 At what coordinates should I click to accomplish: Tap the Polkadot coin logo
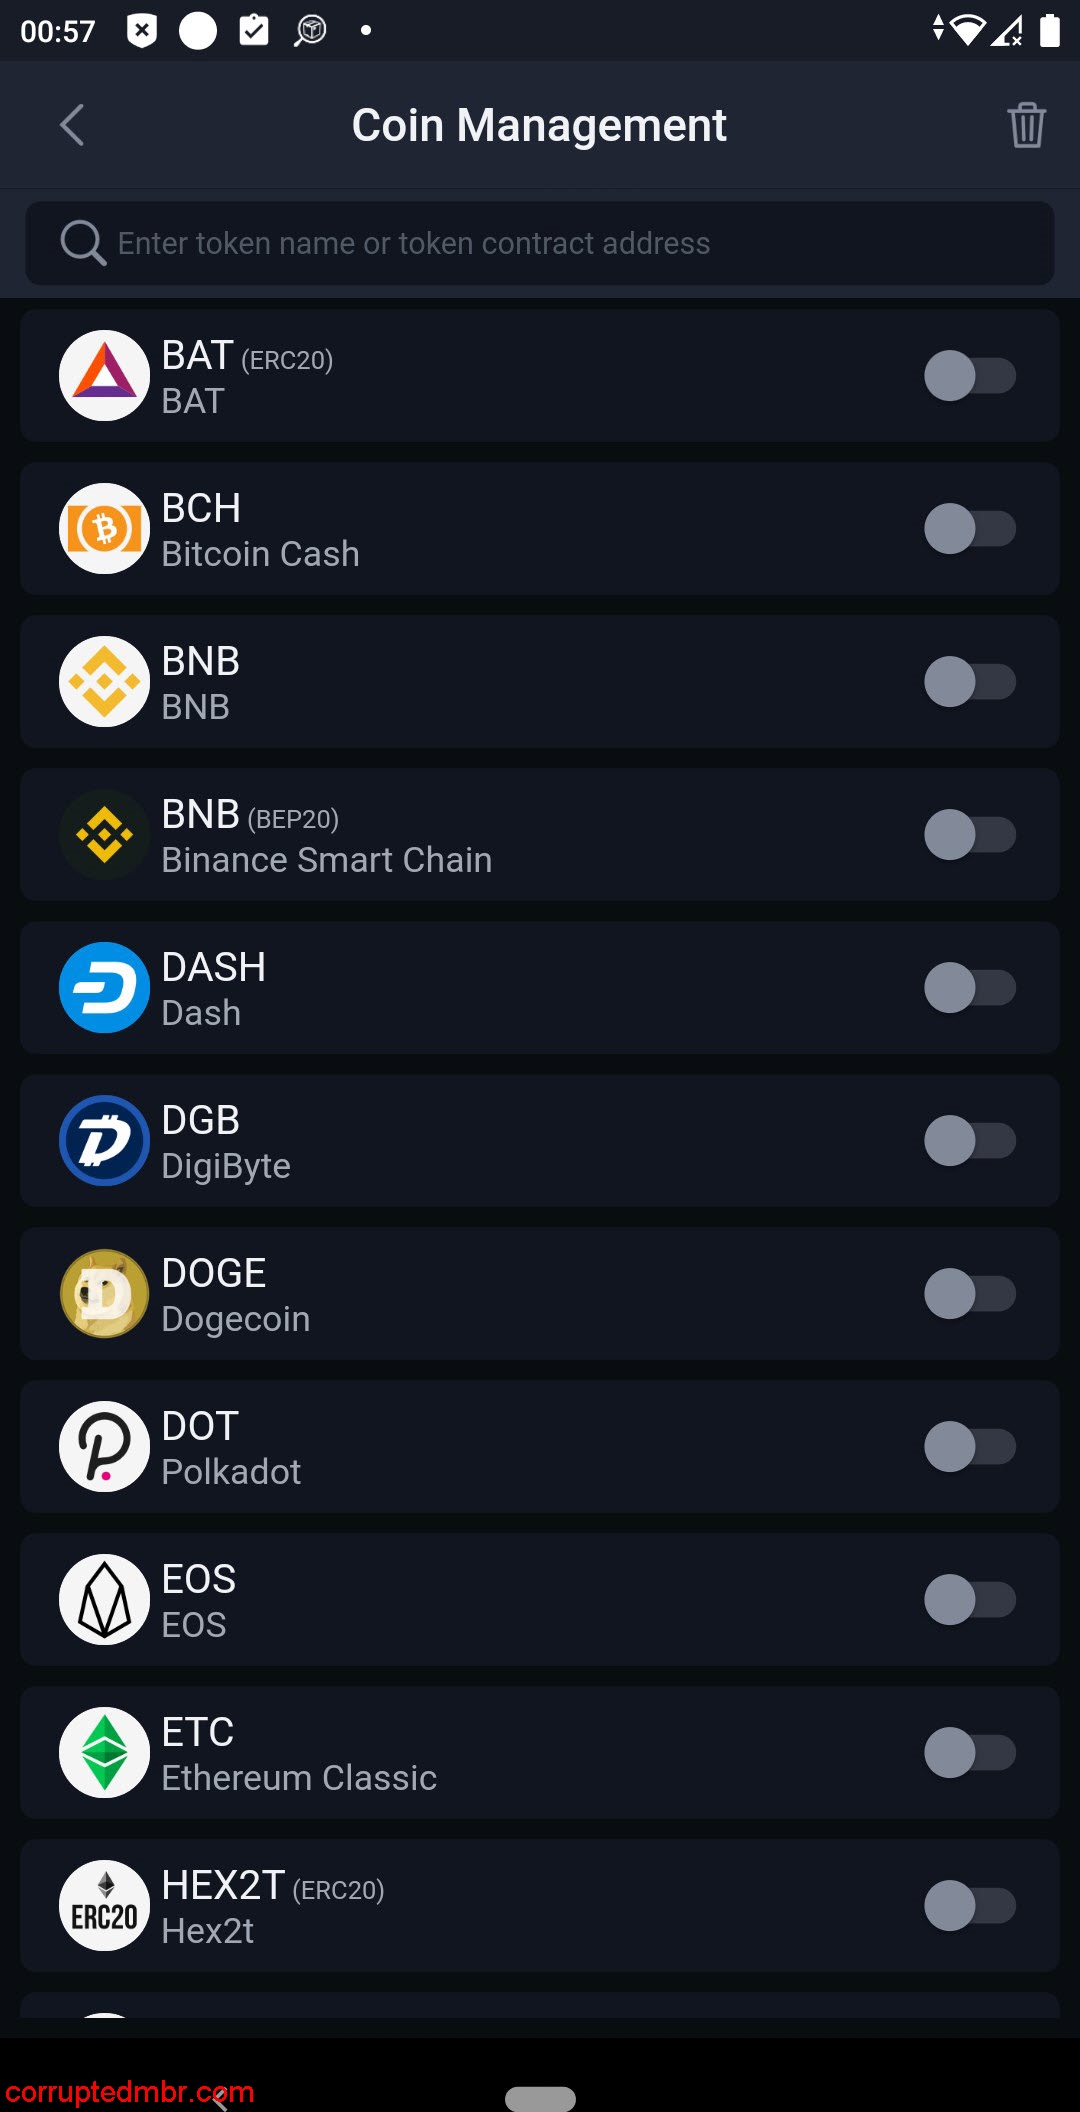(105, 1447)
